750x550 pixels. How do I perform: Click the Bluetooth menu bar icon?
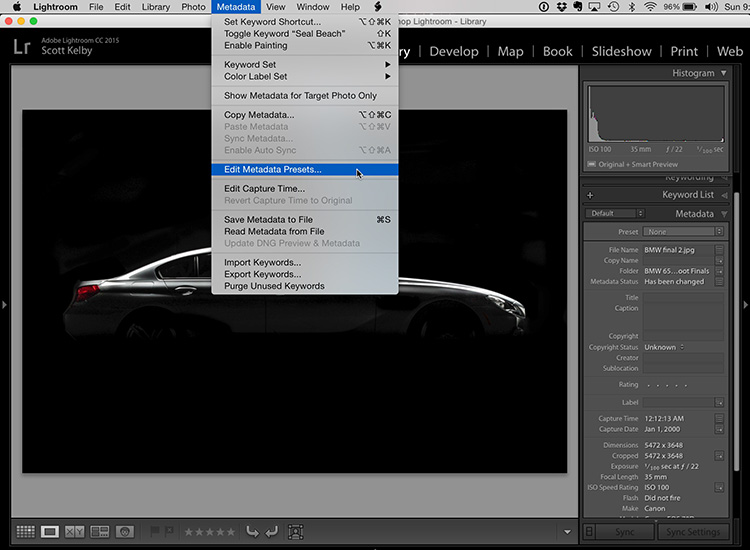632,7
